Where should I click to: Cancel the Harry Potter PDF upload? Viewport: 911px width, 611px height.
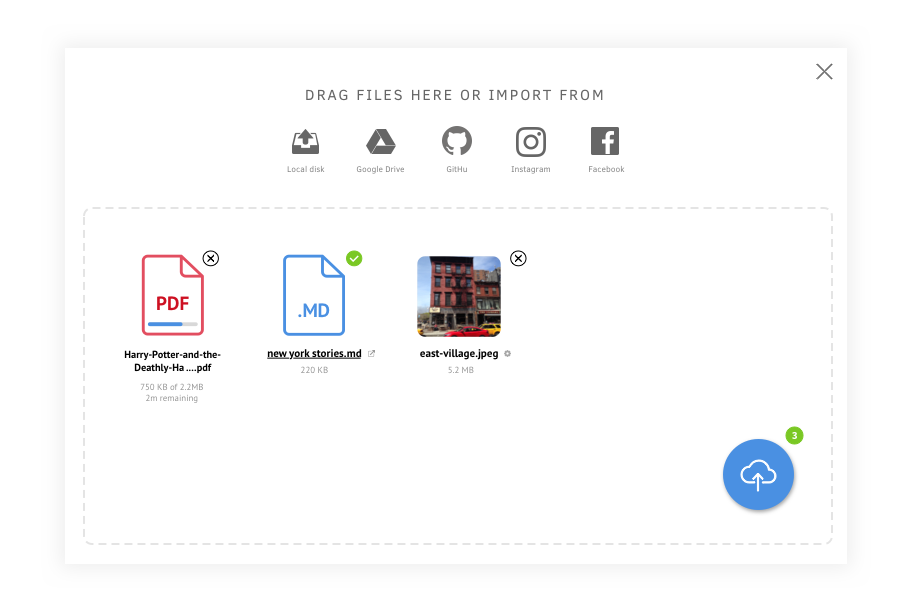pyautogui.click(x=210, y=258)
